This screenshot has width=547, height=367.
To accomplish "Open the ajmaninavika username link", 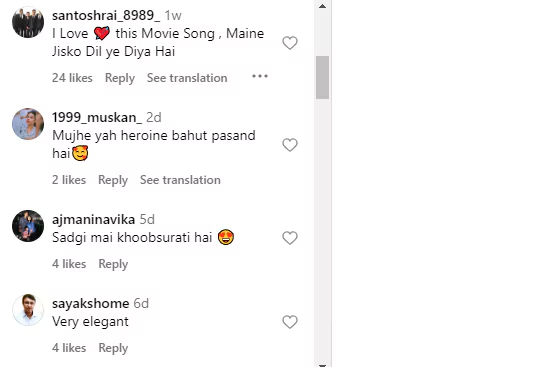I will click(x=93, y=219).
